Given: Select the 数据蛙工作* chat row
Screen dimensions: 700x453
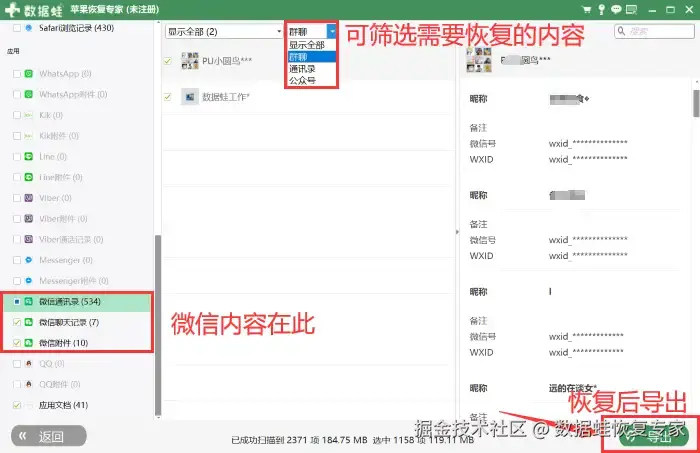Looking at the screenshot, I should coord(308,97).
